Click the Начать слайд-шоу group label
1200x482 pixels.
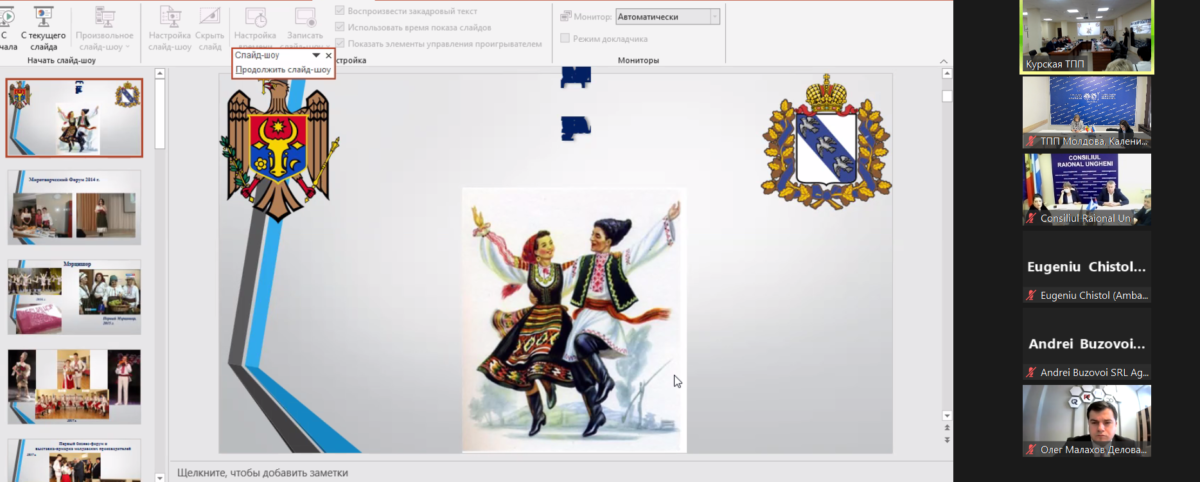(x=62, y=60)
